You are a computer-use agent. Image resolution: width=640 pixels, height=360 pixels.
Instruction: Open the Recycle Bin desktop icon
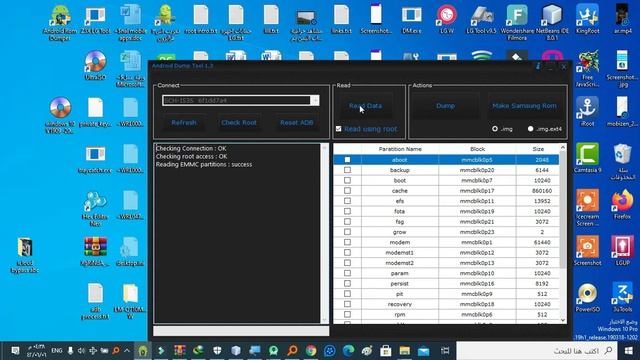pos(622,162)
